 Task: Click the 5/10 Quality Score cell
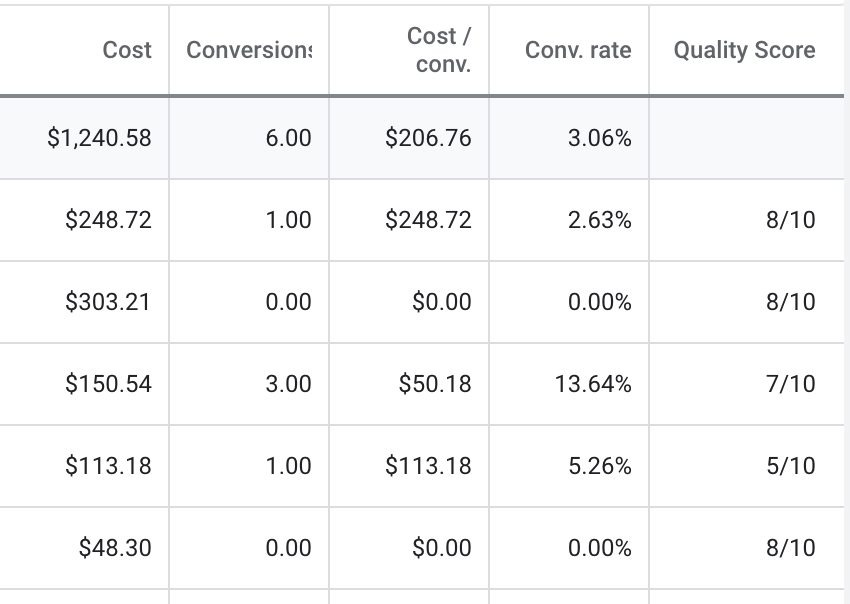tap(790, 466)
